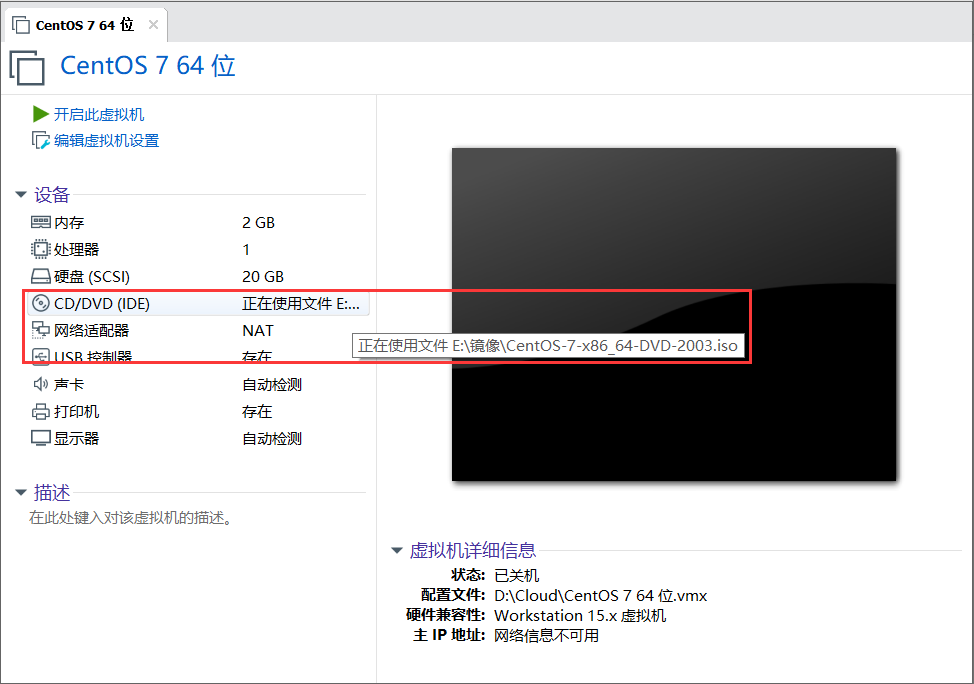This screenshot has height=684, width=974.
Task: Select the CD/DVD (IDE) device row
Action: pyautogui.click(x=198, y=303)
